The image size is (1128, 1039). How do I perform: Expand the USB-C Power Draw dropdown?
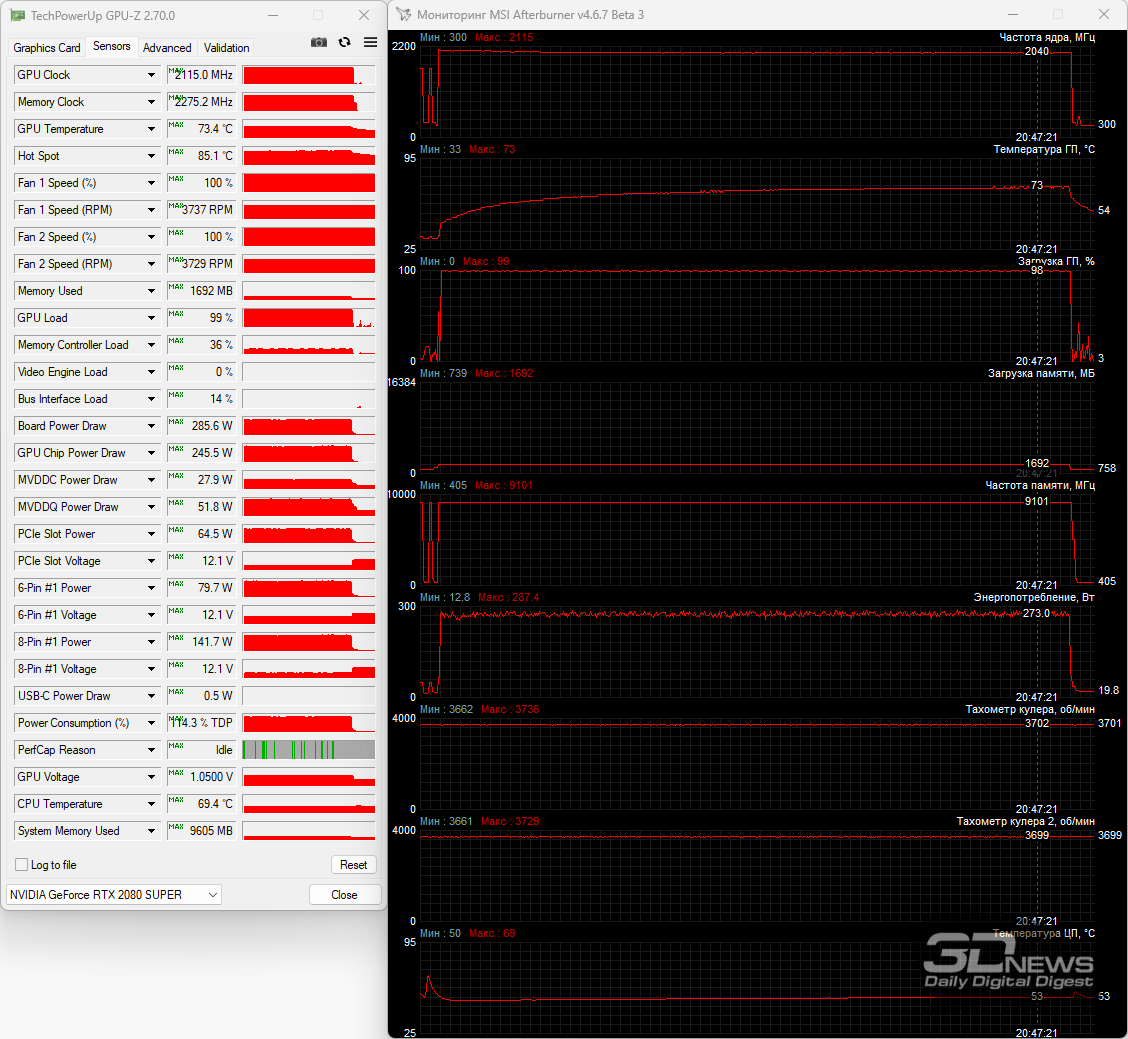click(x=151, y=696)
